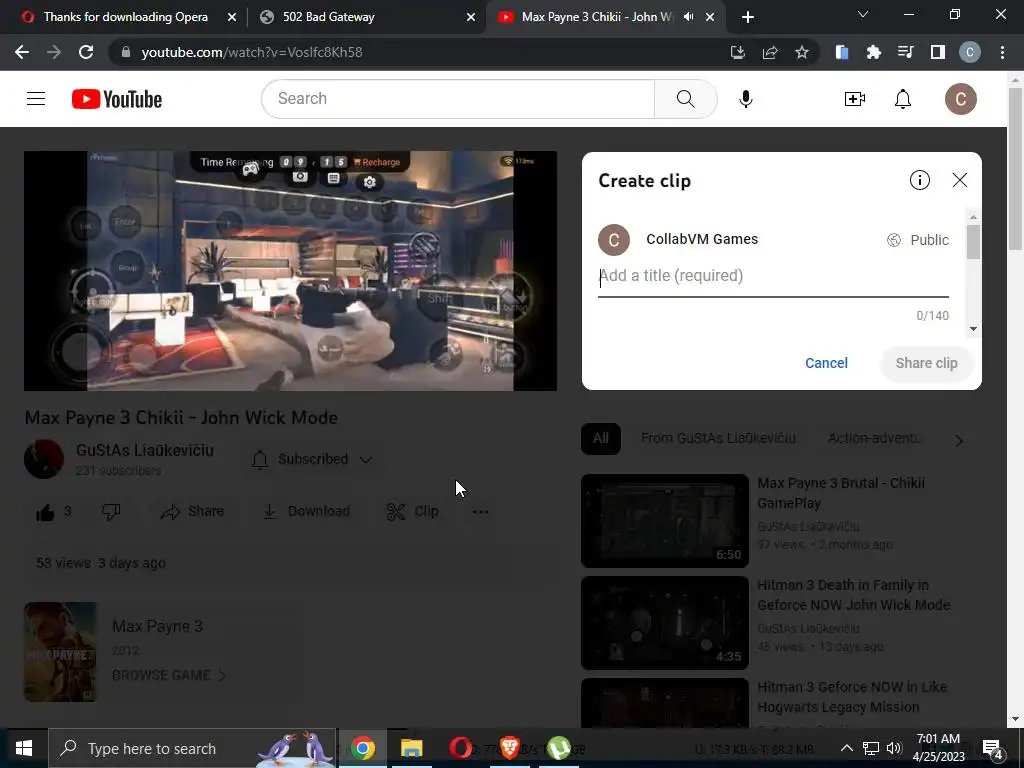Show clip info icon in Create clip

click(920, 180)
